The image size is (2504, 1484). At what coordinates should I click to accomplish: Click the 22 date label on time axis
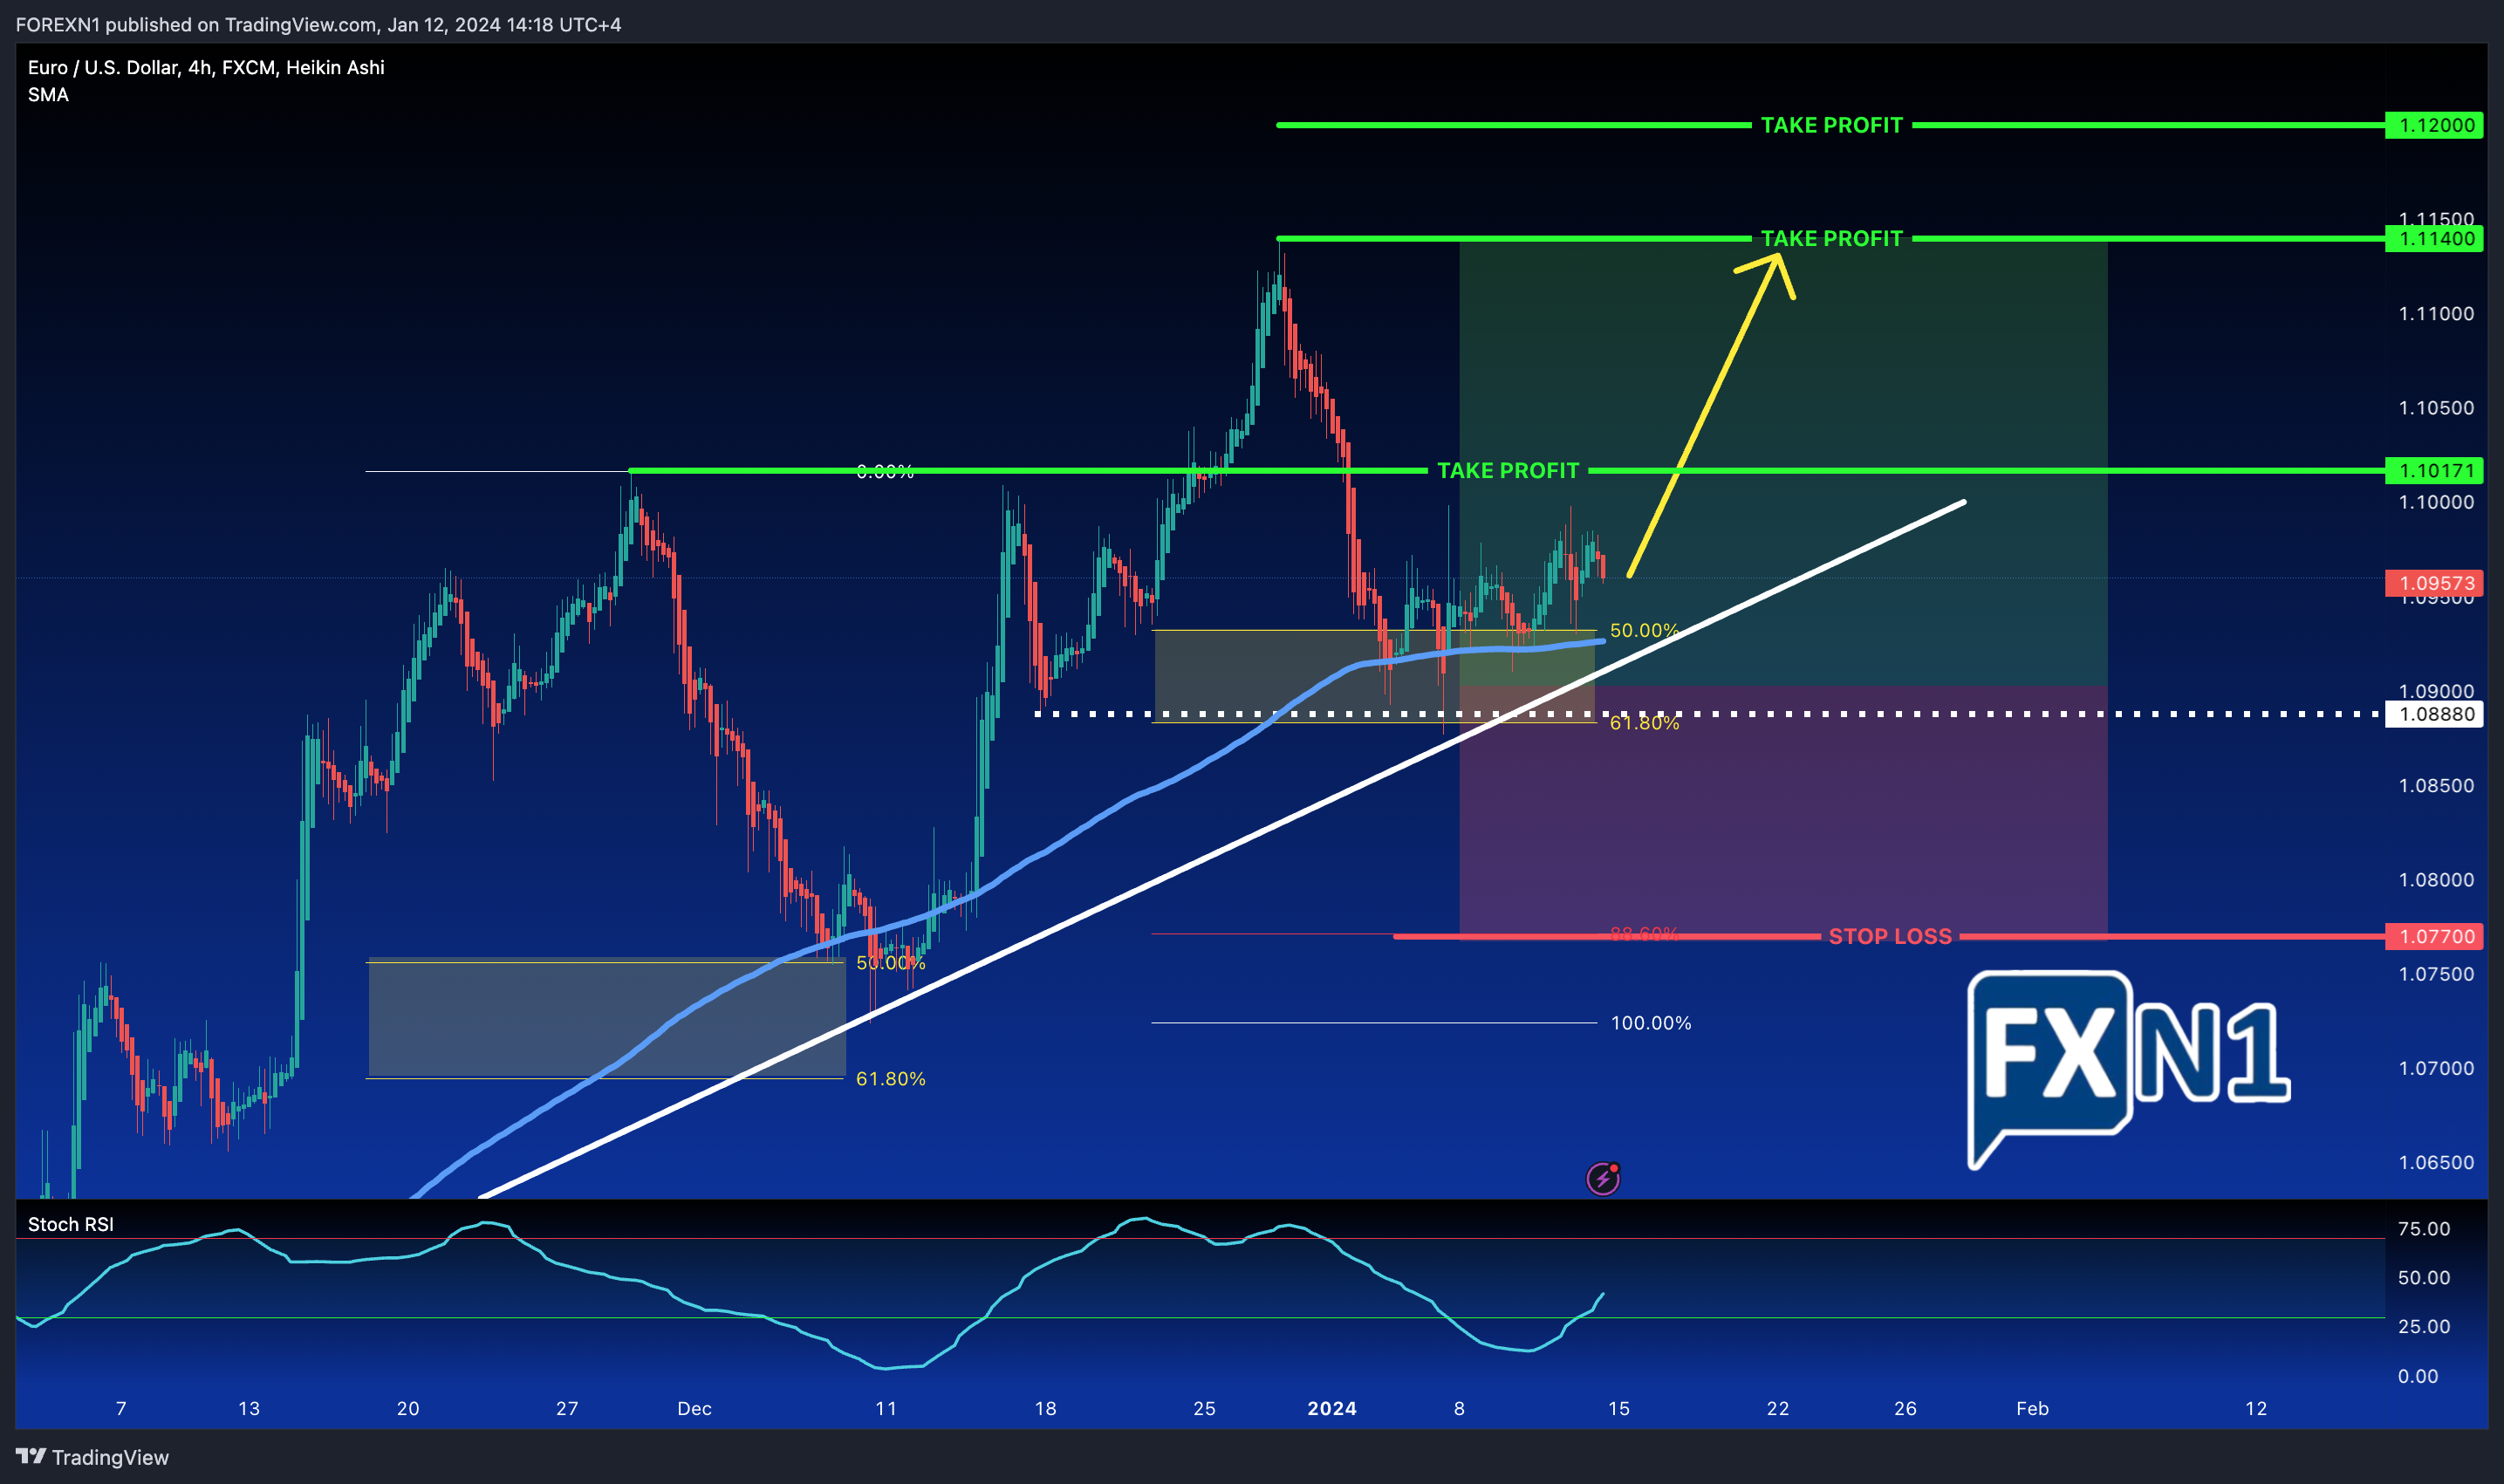point(1778,1408)
